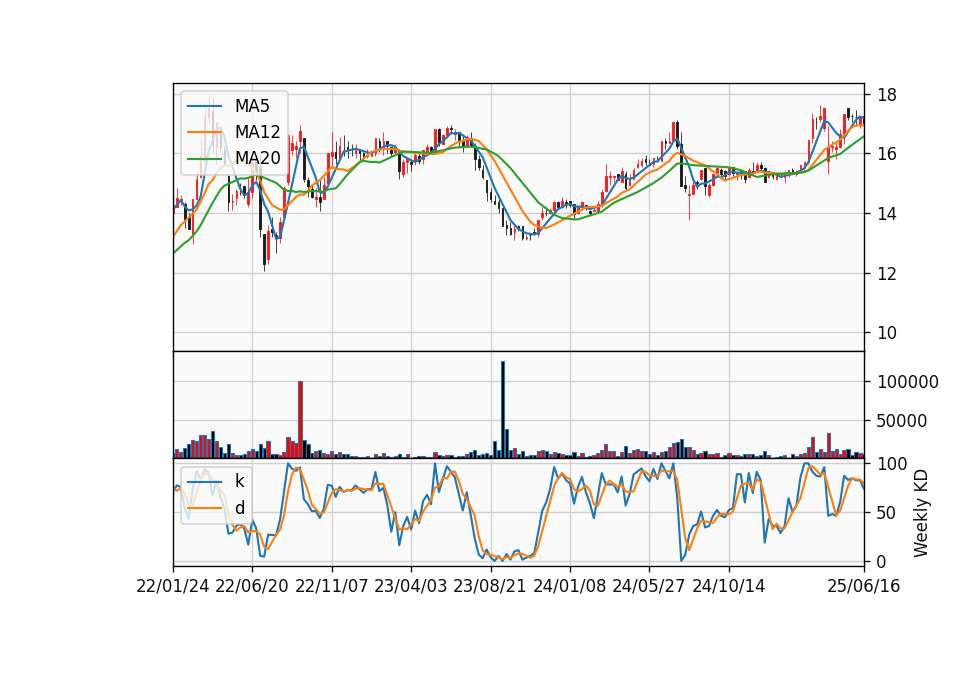Viewport: 960px width, 690px height.
Task: Click the 23/08/21 date tick label
Action: (490, 586)
